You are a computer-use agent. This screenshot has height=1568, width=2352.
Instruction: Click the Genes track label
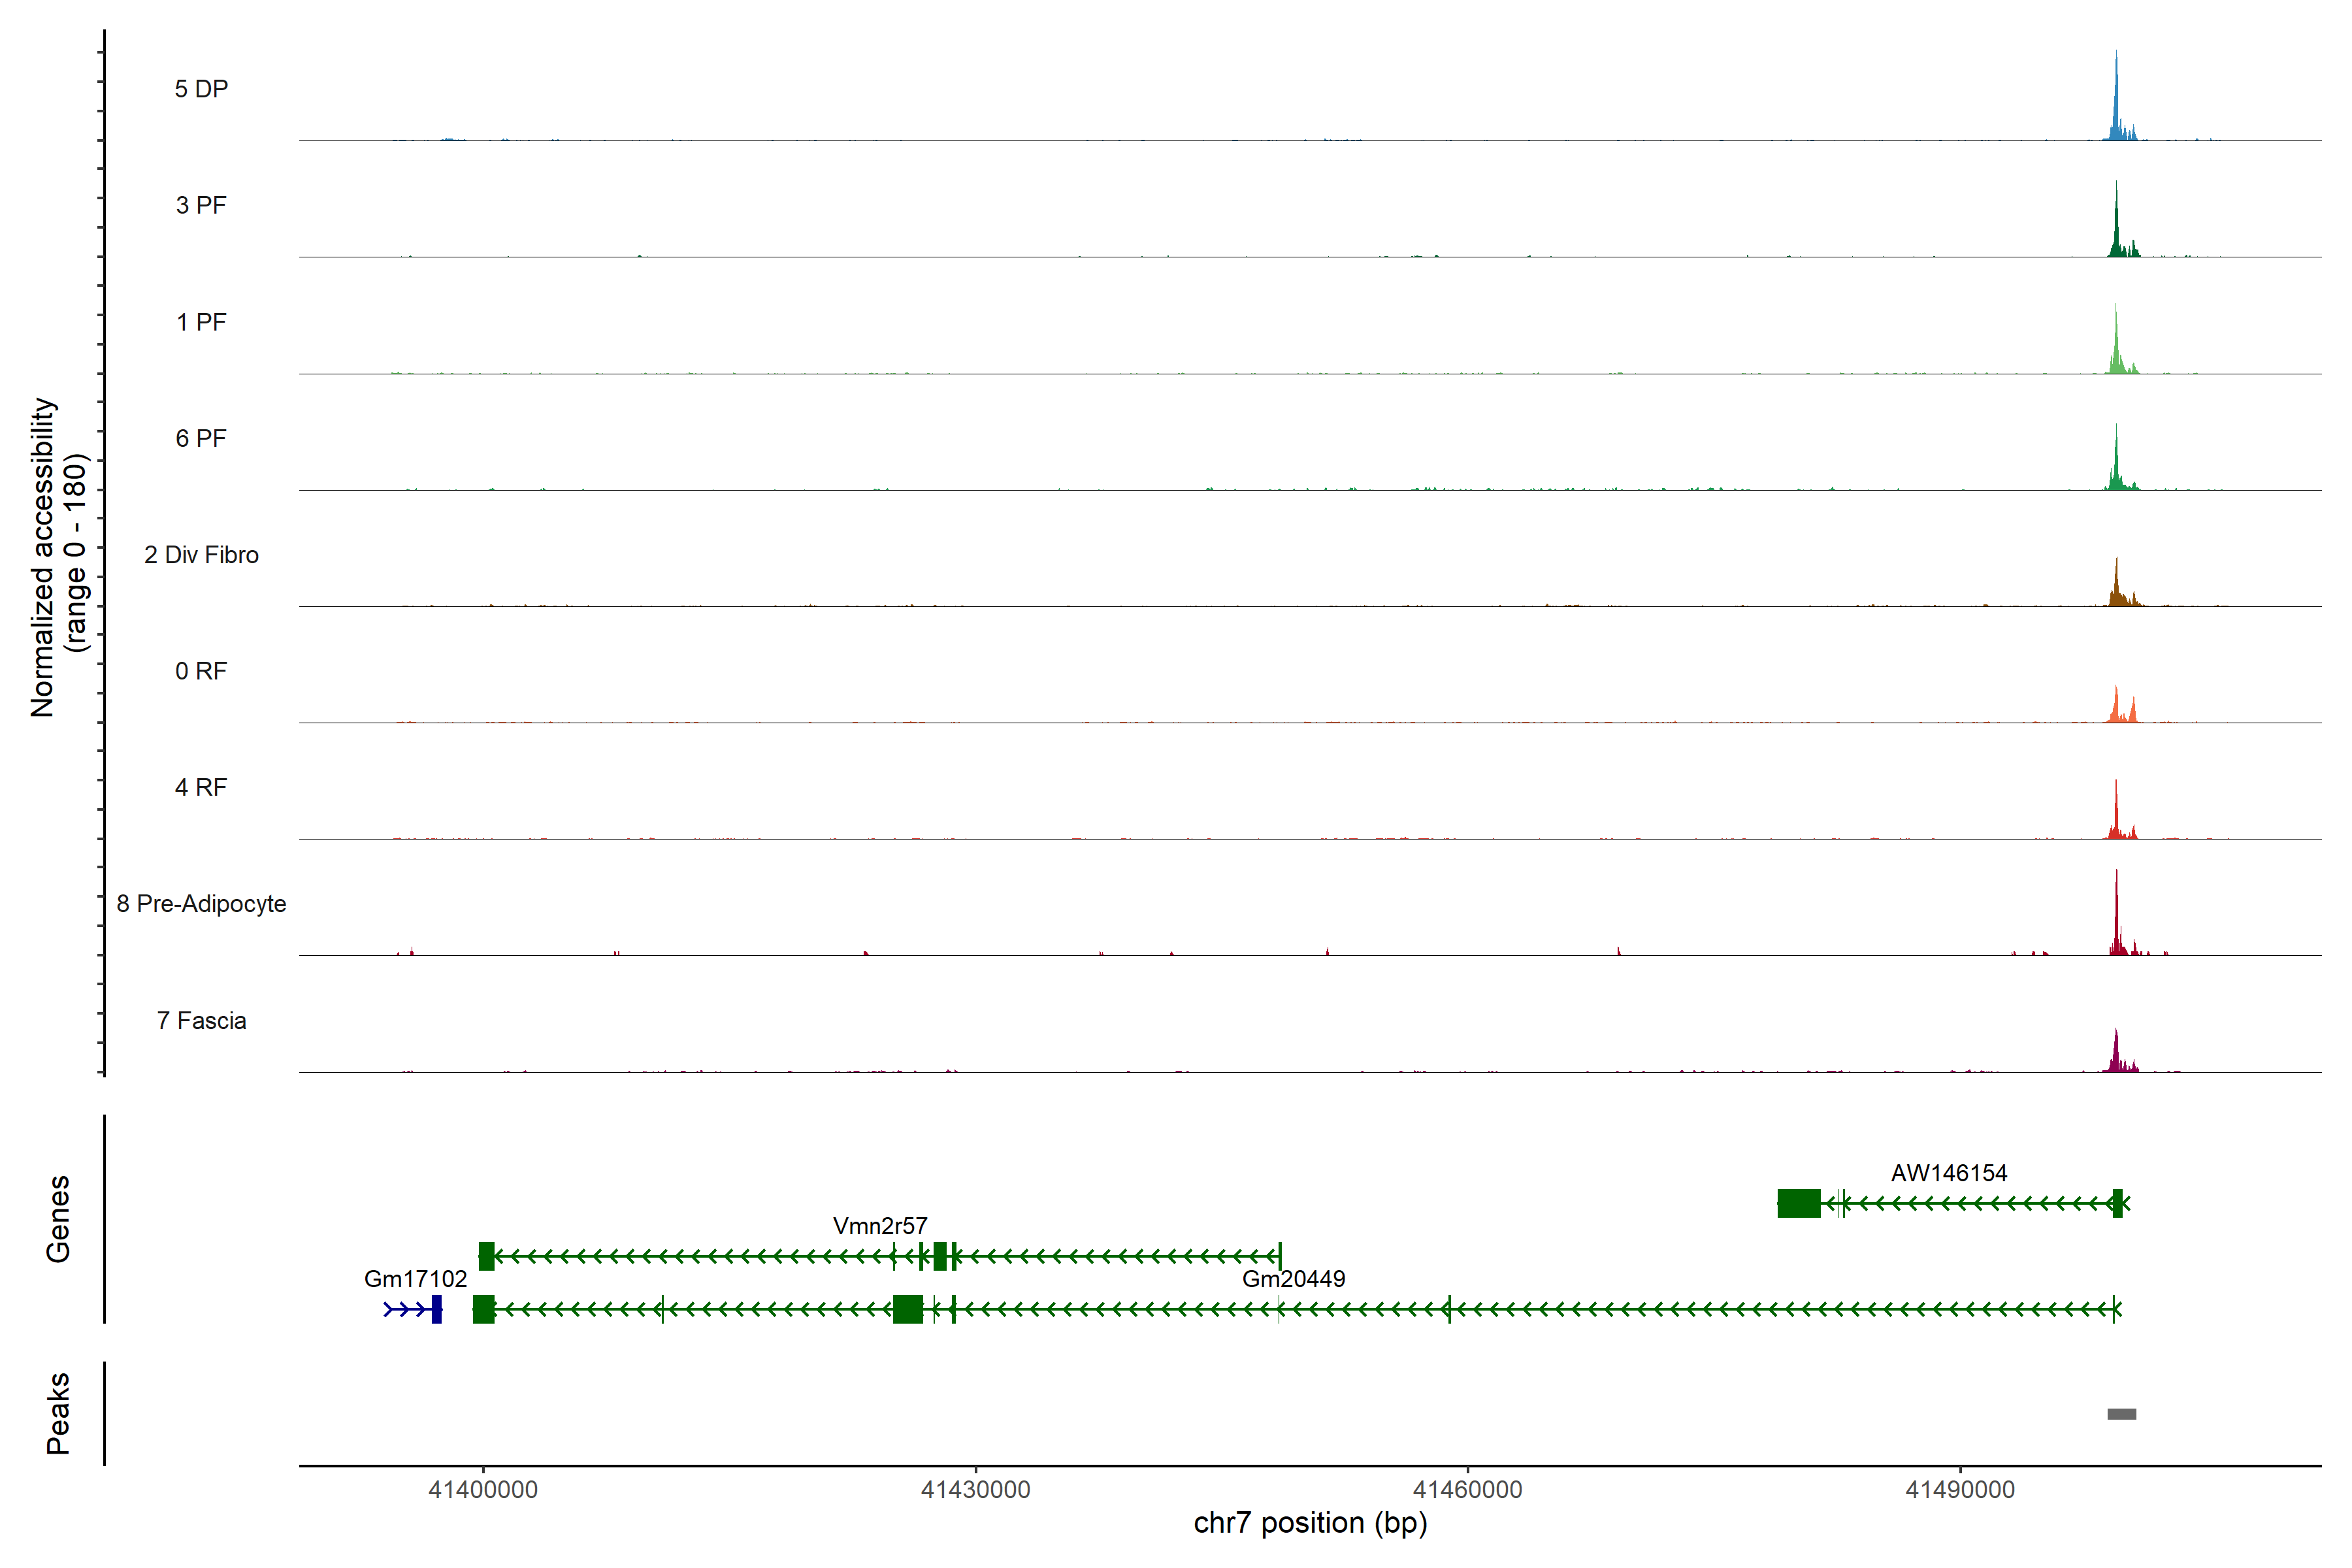tap(58, 1219)
